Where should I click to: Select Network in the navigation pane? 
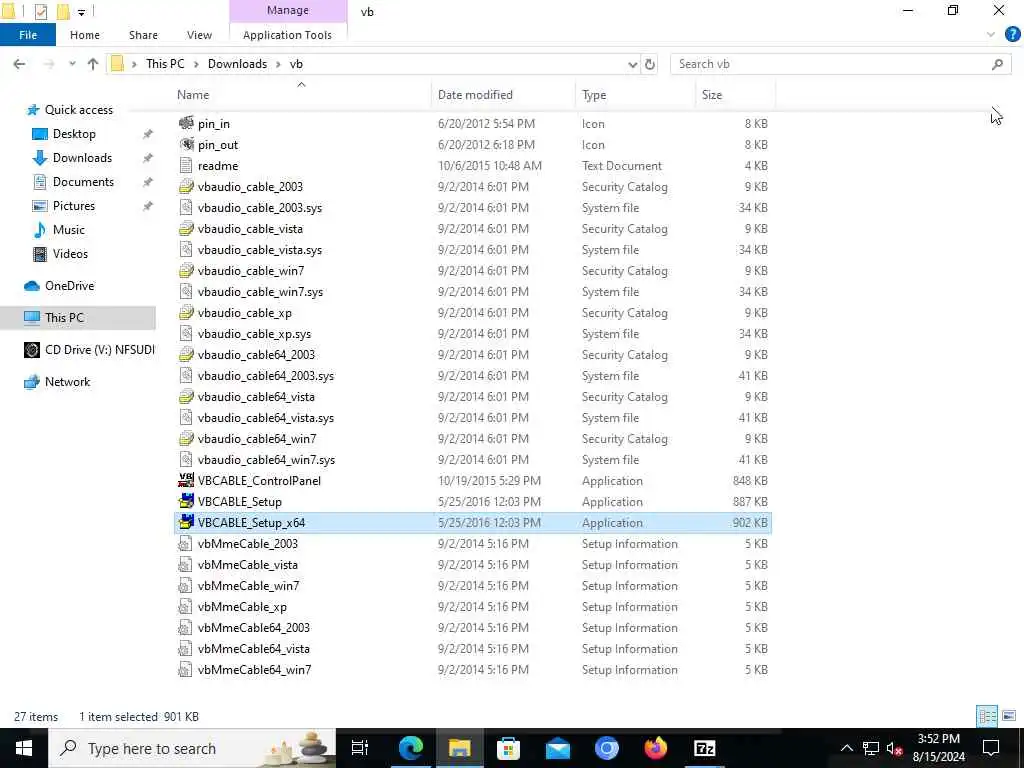click(67, 382)
